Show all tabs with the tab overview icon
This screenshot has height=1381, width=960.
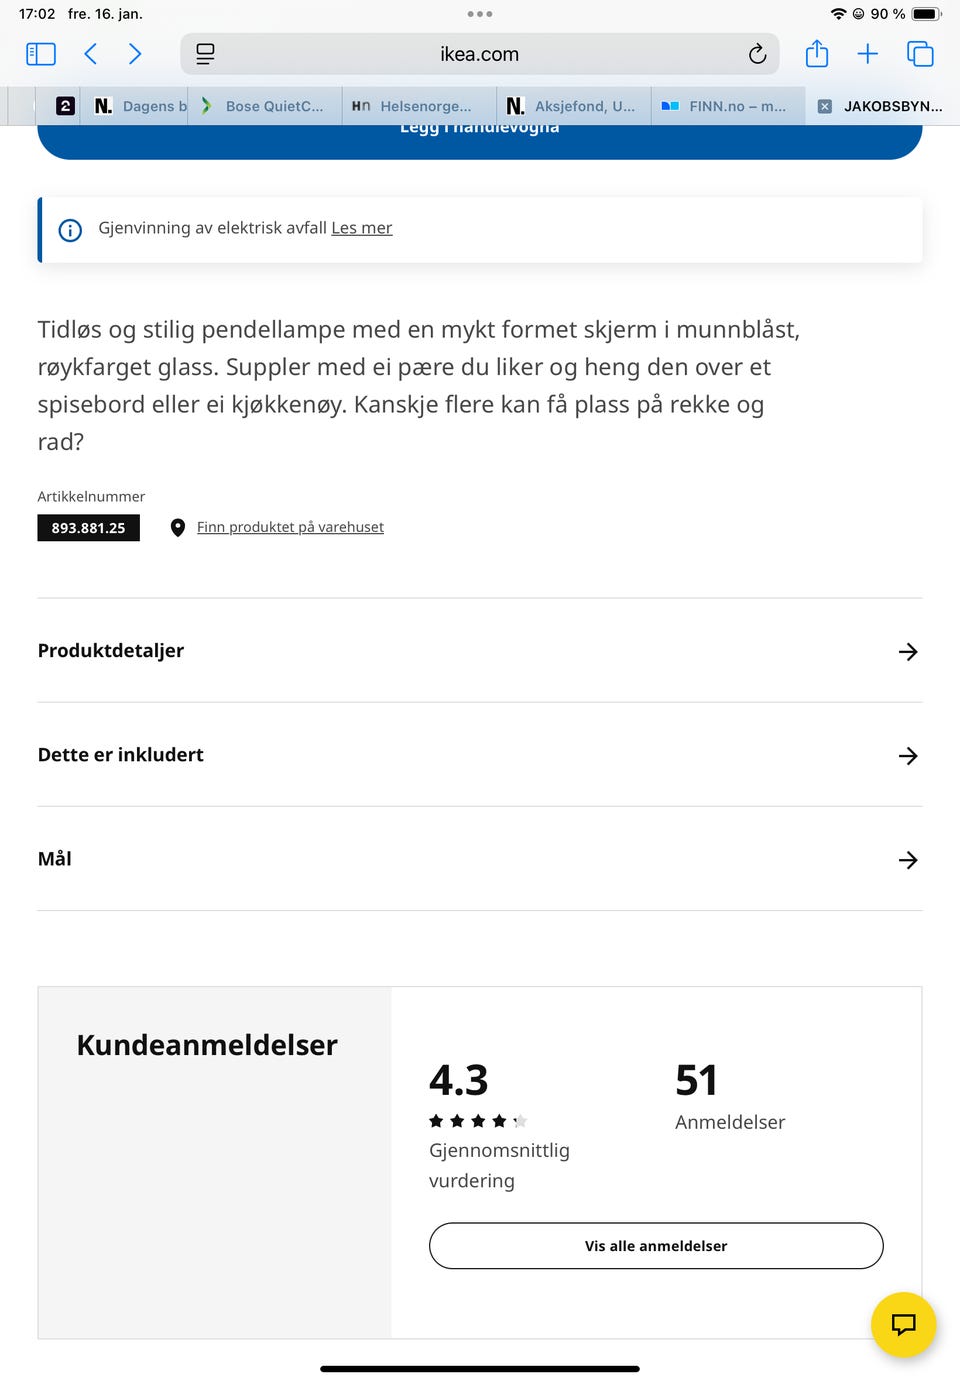922,54
